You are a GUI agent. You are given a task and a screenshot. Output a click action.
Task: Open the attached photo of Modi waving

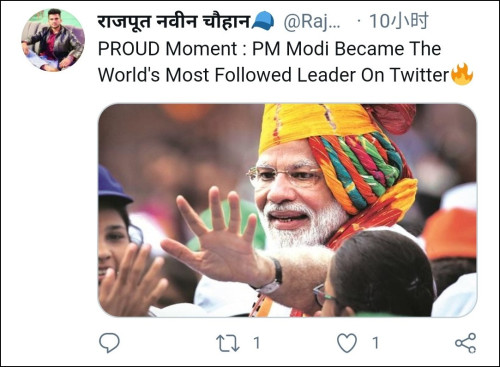tap(287, 210)
